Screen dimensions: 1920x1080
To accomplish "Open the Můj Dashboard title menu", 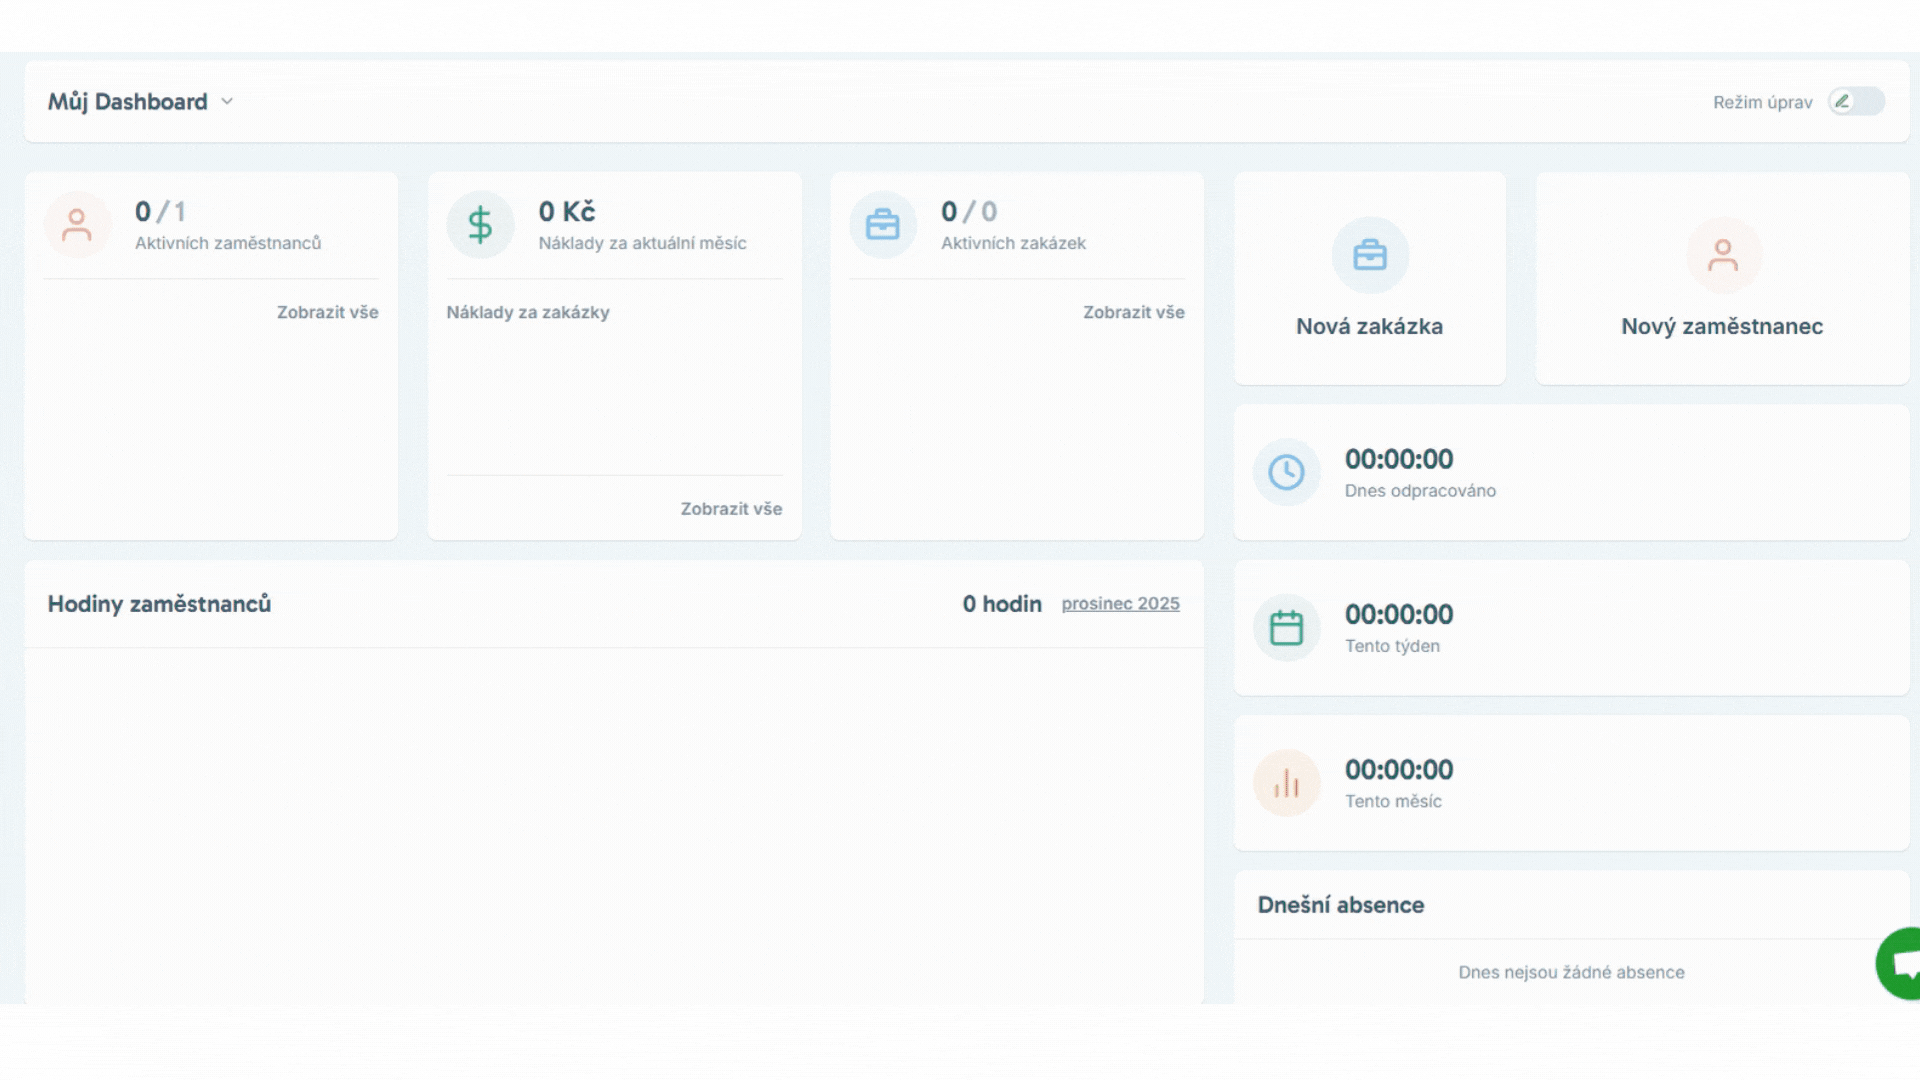I will [128, 102].
